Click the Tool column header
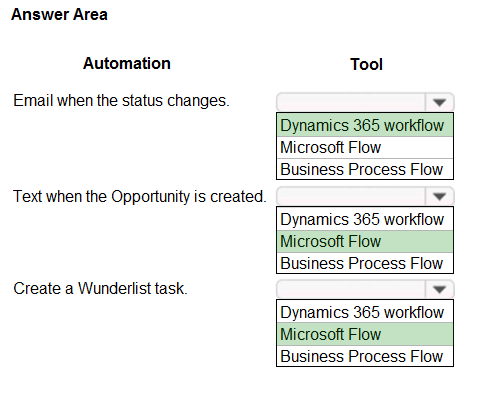Screen dimensions: 486x404 coord(366,64)
